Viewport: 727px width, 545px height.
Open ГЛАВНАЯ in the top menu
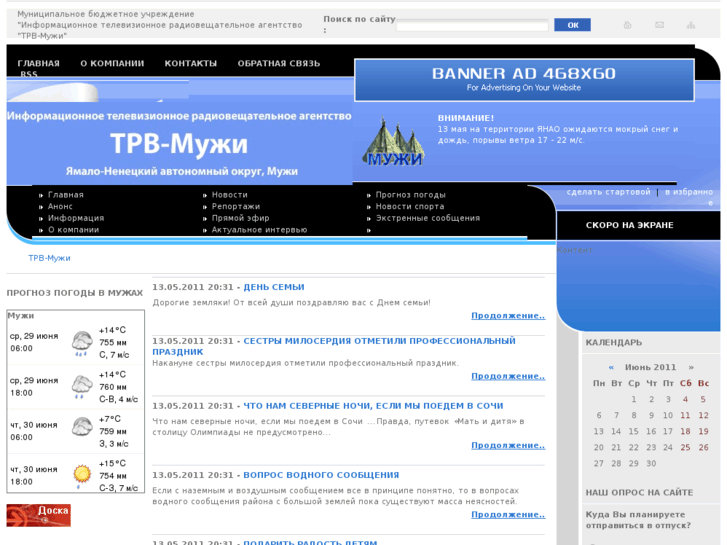coord(38,64)
